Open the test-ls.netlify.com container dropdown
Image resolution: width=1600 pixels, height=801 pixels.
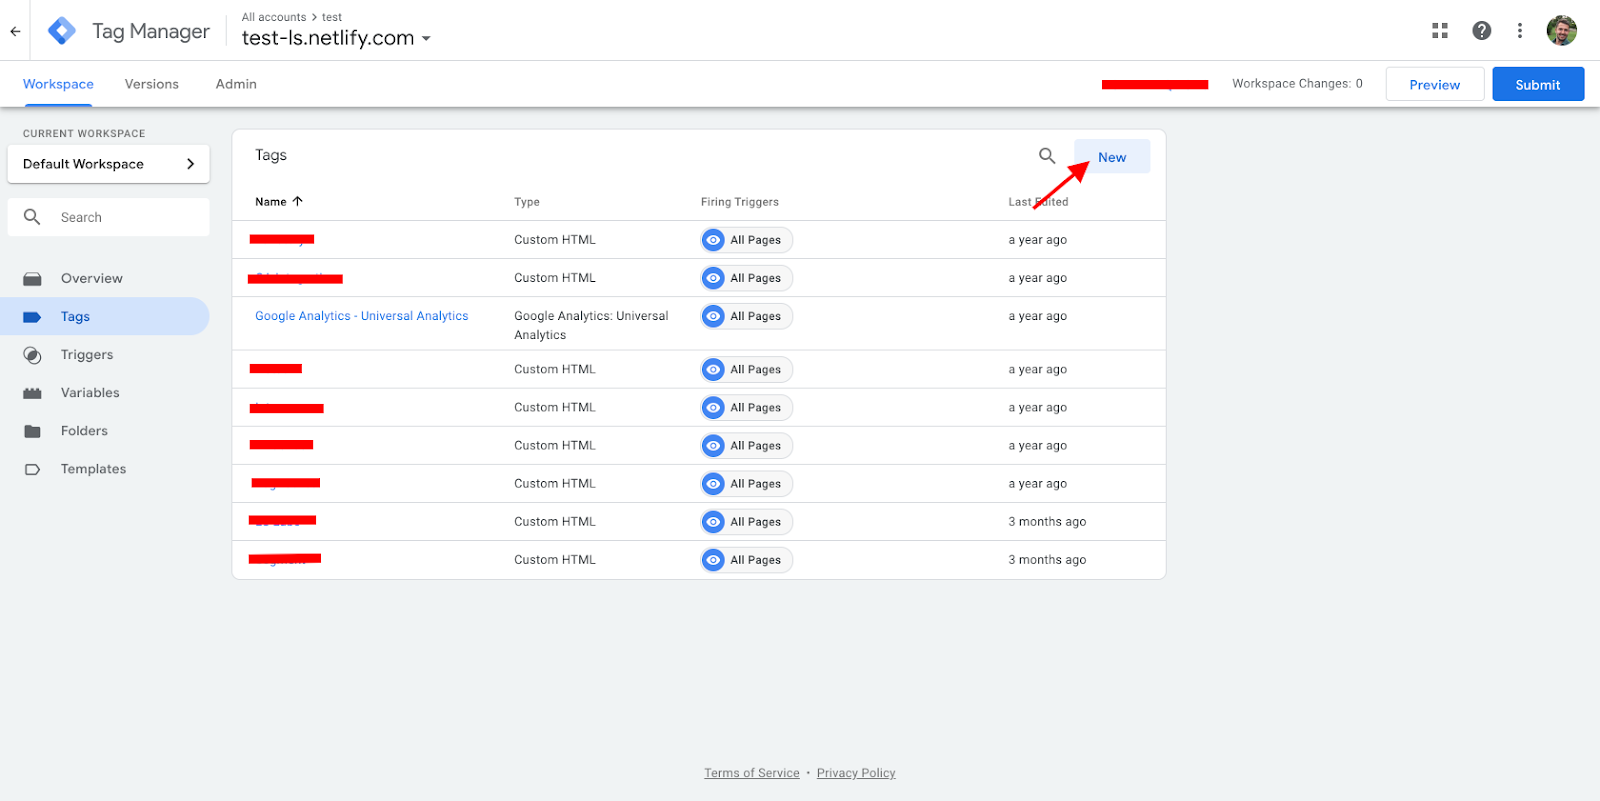click(x=336, y=38)
